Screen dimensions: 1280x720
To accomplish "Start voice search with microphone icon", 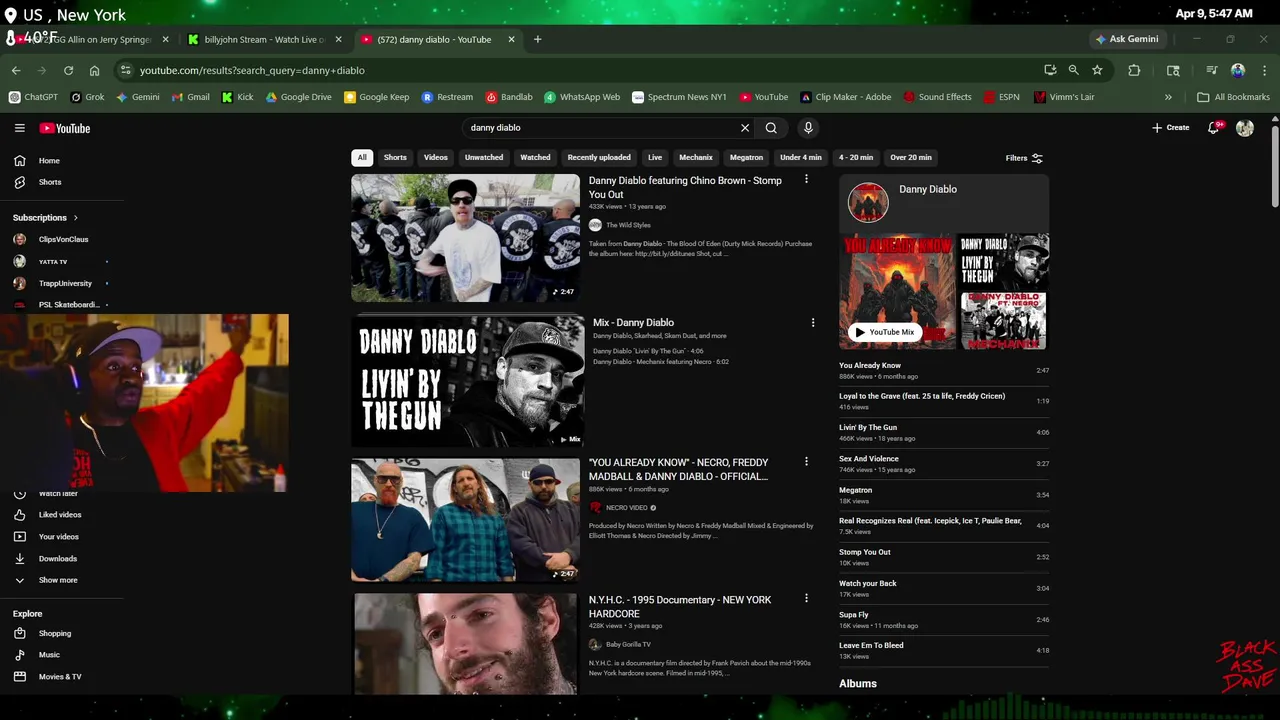I will pyautogui.click(x=808, y=128).
